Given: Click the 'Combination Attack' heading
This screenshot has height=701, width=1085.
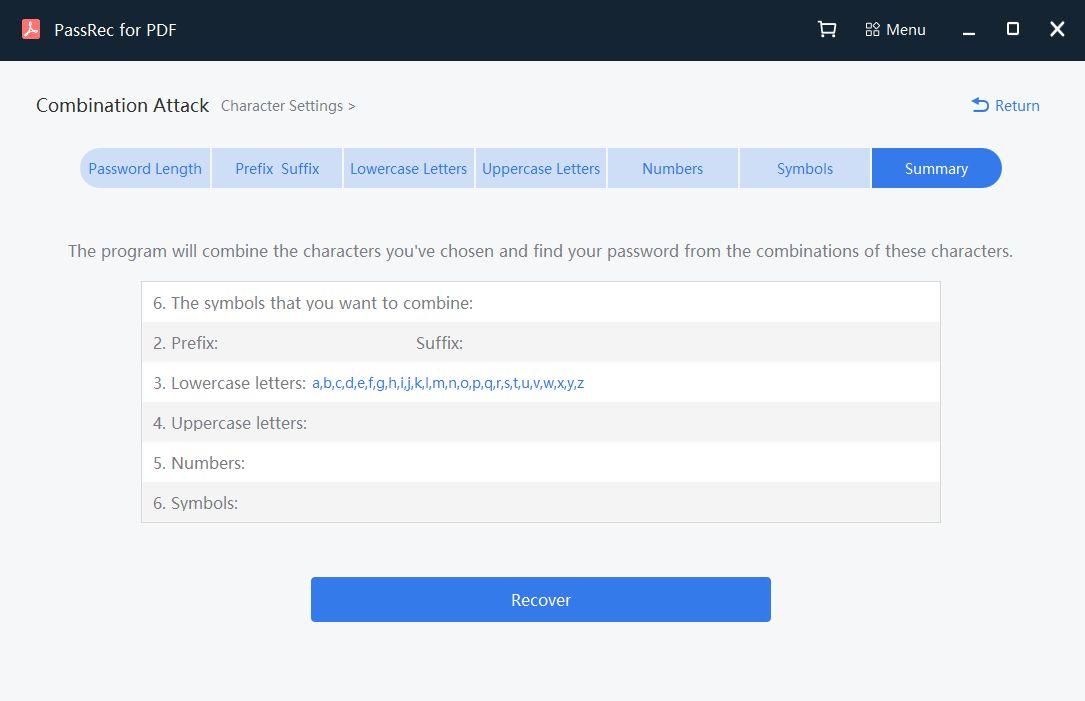Looking at the screenshot, I should coord(122,105).
